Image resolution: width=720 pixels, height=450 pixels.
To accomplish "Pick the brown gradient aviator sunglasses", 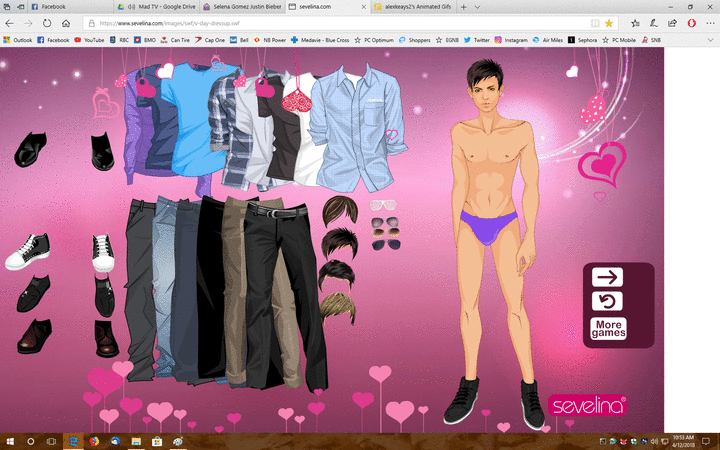I will point(385,233).
